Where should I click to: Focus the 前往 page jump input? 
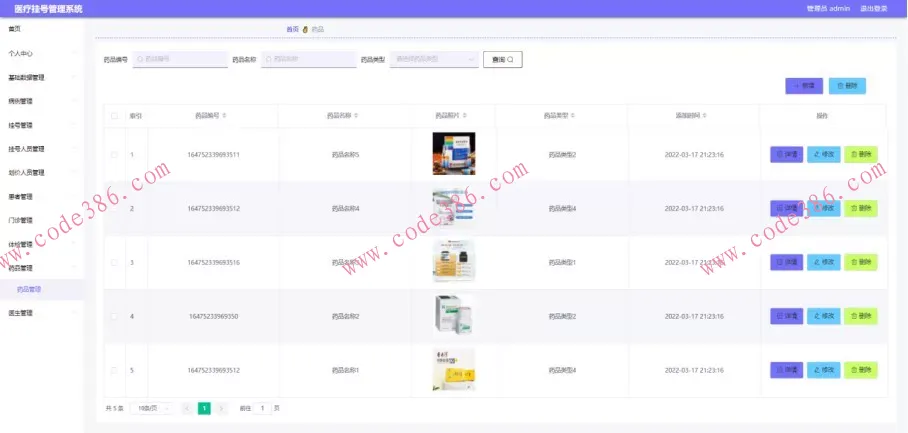coord(263,408)
